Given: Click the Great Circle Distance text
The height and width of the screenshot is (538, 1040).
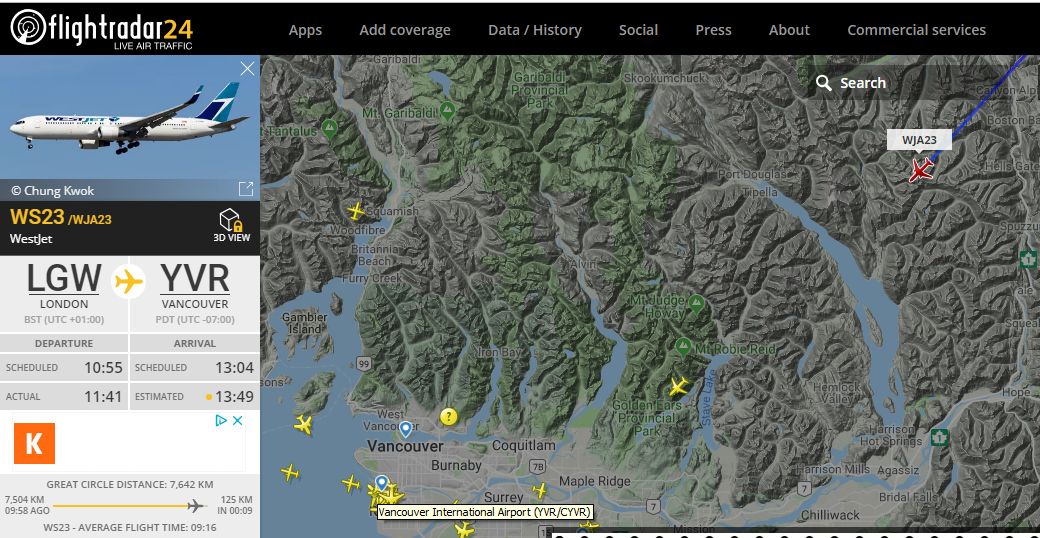Looking at the screenshot, I should 130,484.
